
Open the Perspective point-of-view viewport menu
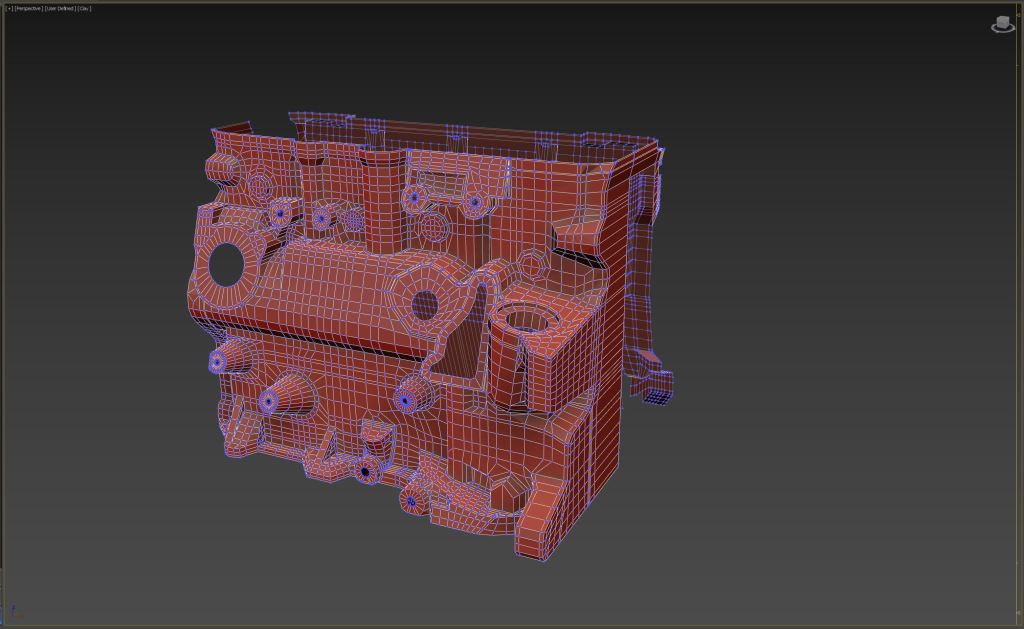coord(28,8)
